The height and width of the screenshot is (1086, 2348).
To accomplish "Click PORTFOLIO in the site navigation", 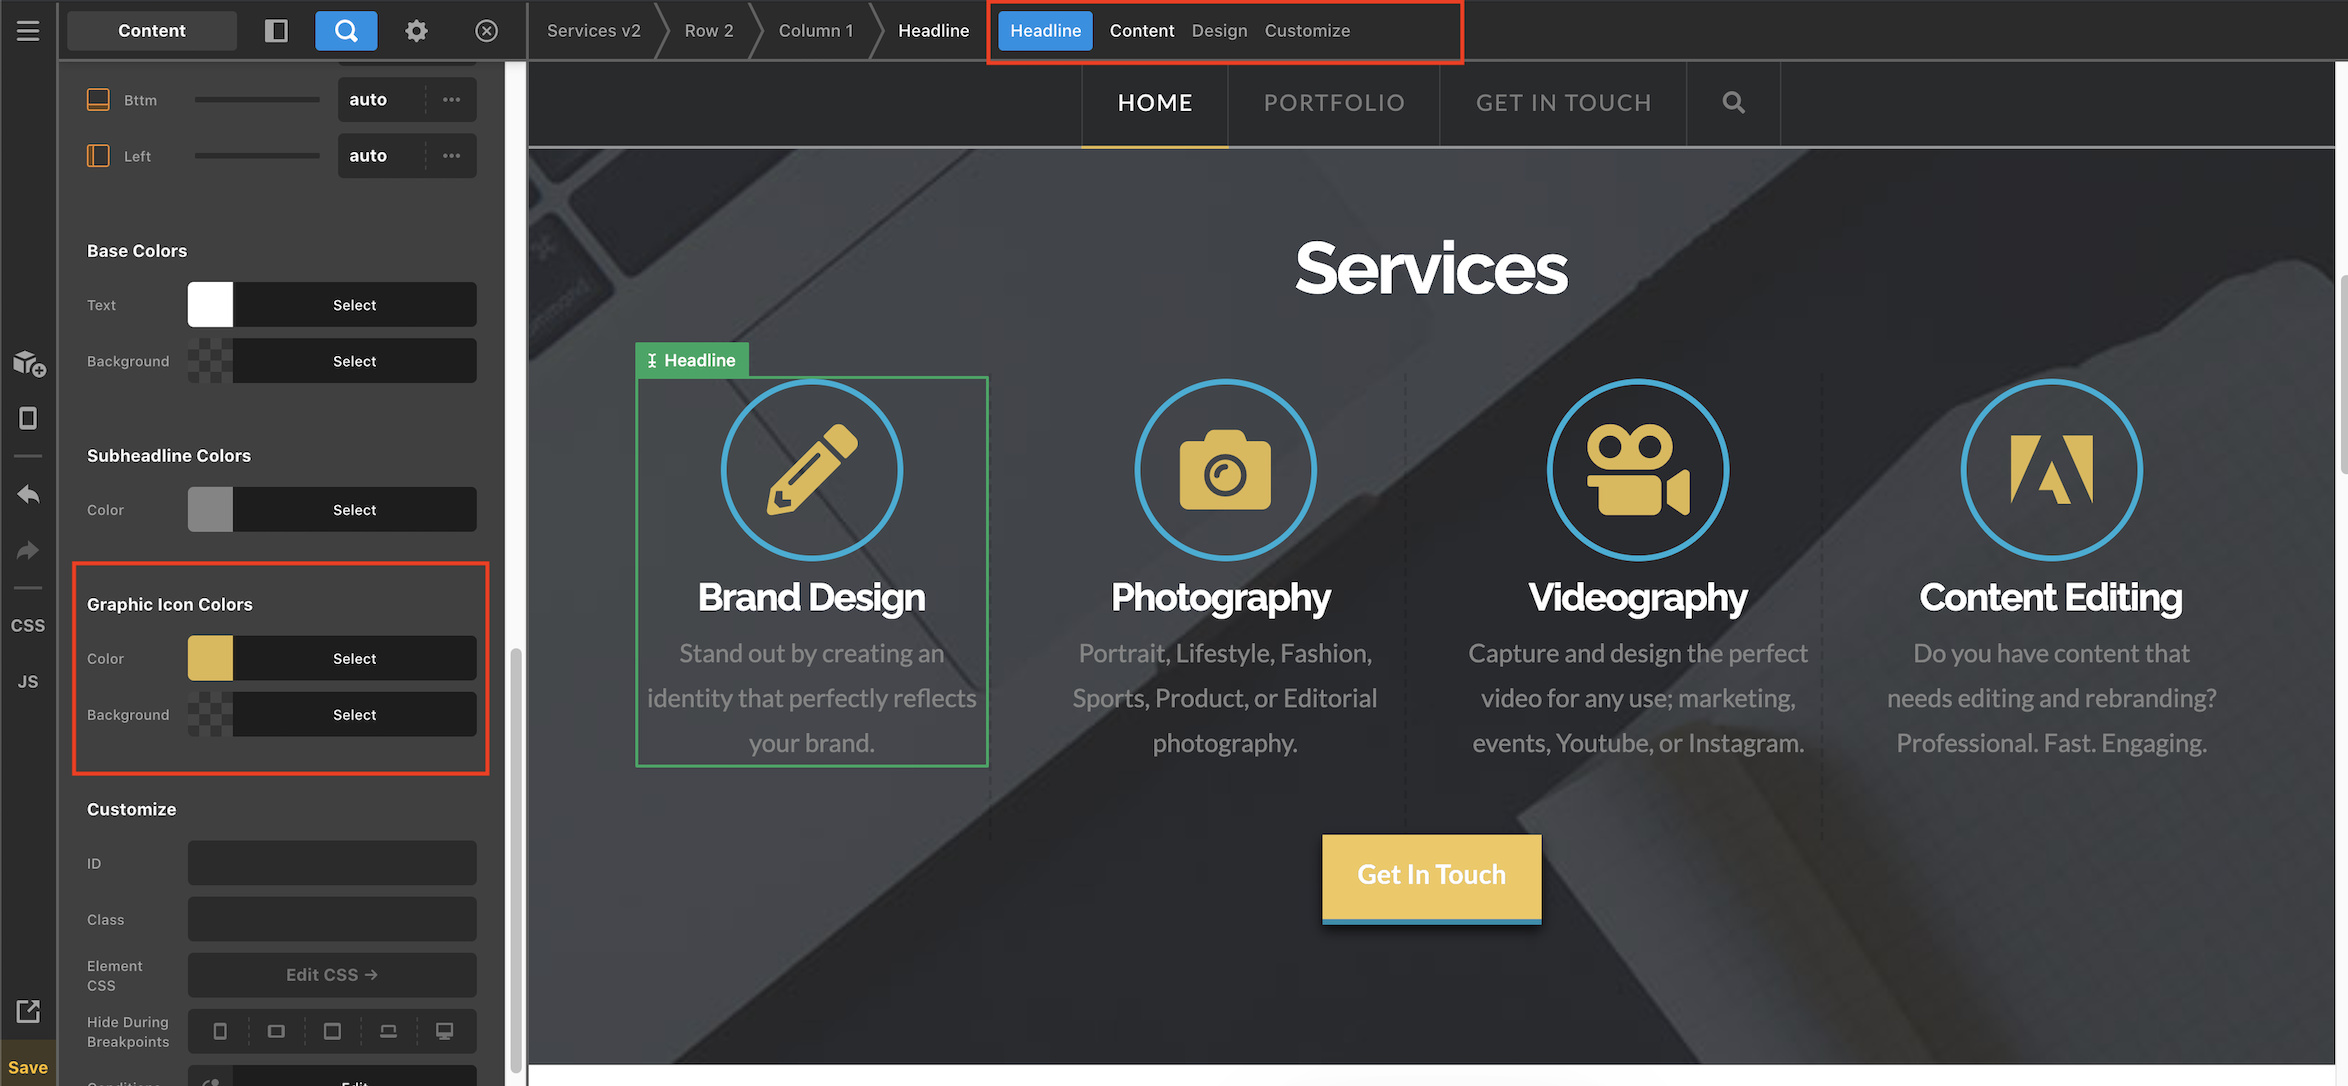I will coord(1334,103).
